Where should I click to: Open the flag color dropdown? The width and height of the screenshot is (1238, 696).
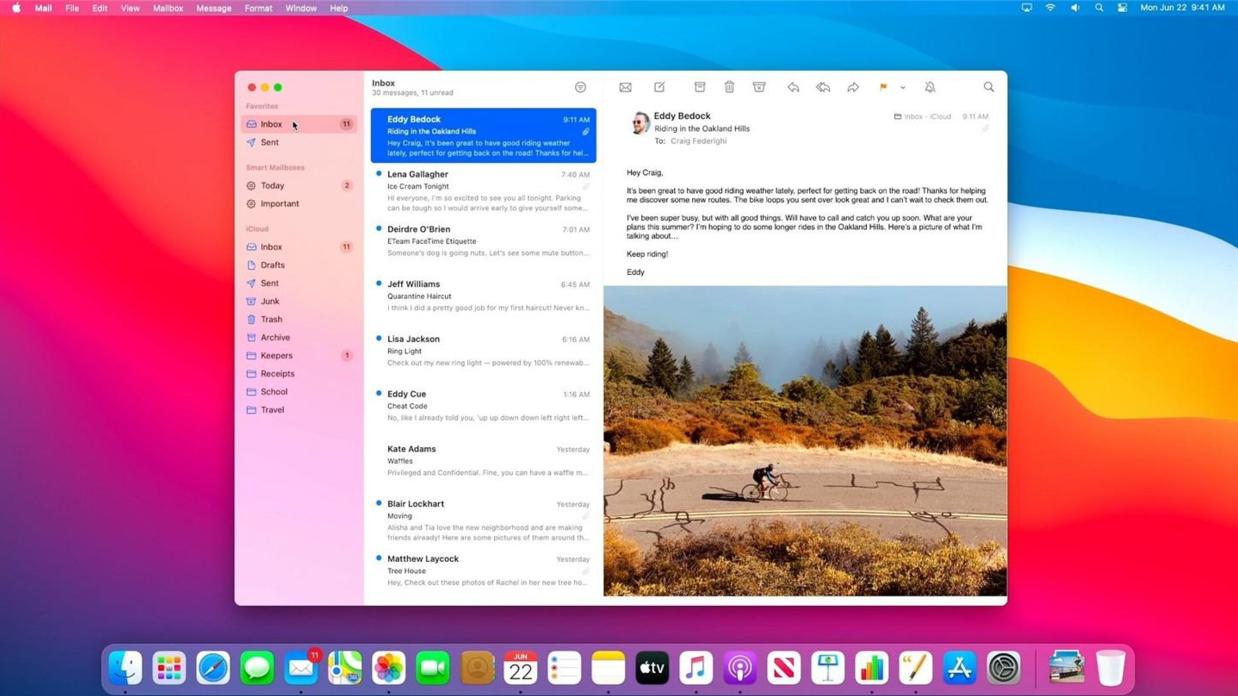903,87
